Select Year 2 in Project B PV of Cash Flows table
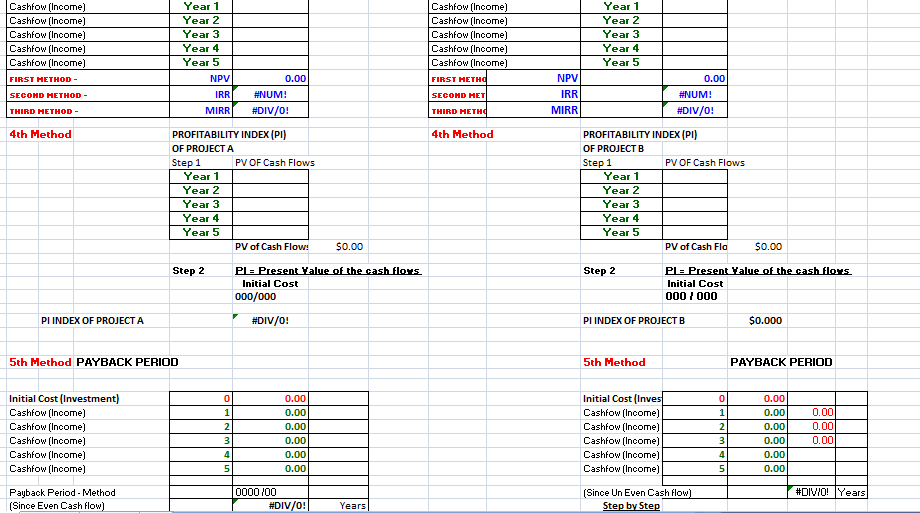920x513 pixels. tap(621, 190)
